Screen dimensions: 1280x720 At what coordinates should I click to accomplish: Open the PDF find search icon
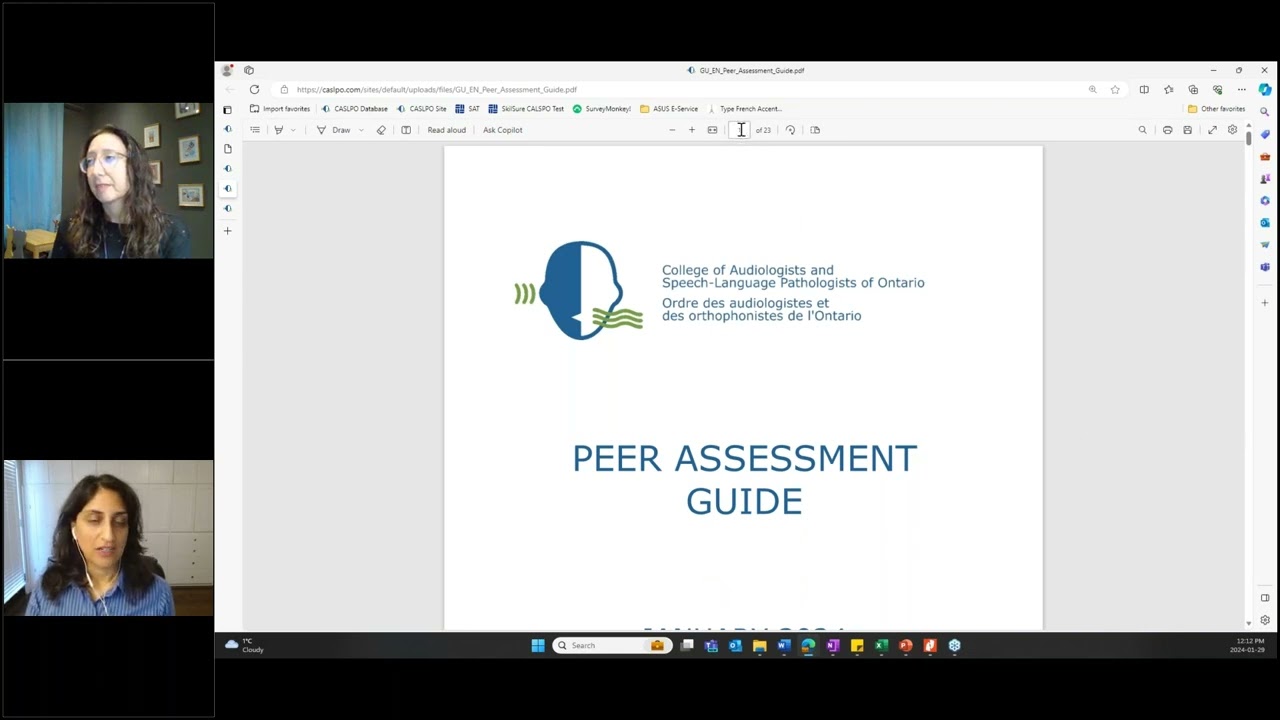(x=1143, y=130)
